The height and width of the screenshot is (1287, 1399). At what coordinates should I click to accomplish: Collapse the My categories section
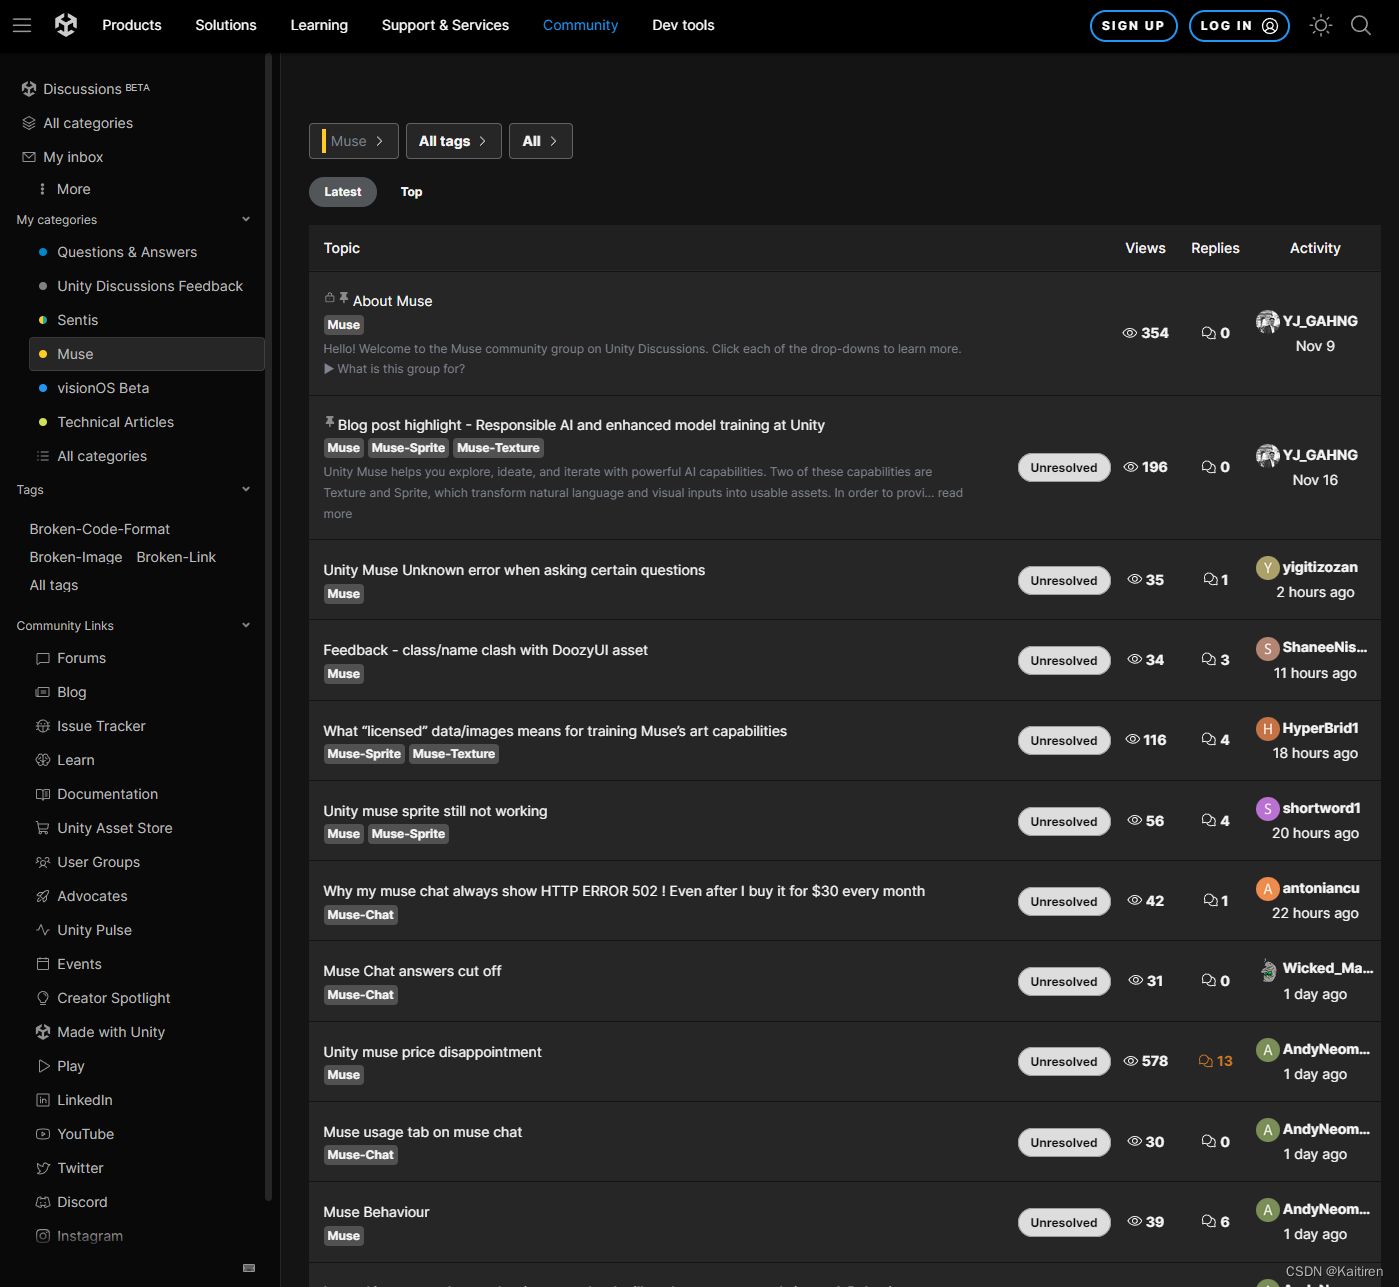pos(246,220)
